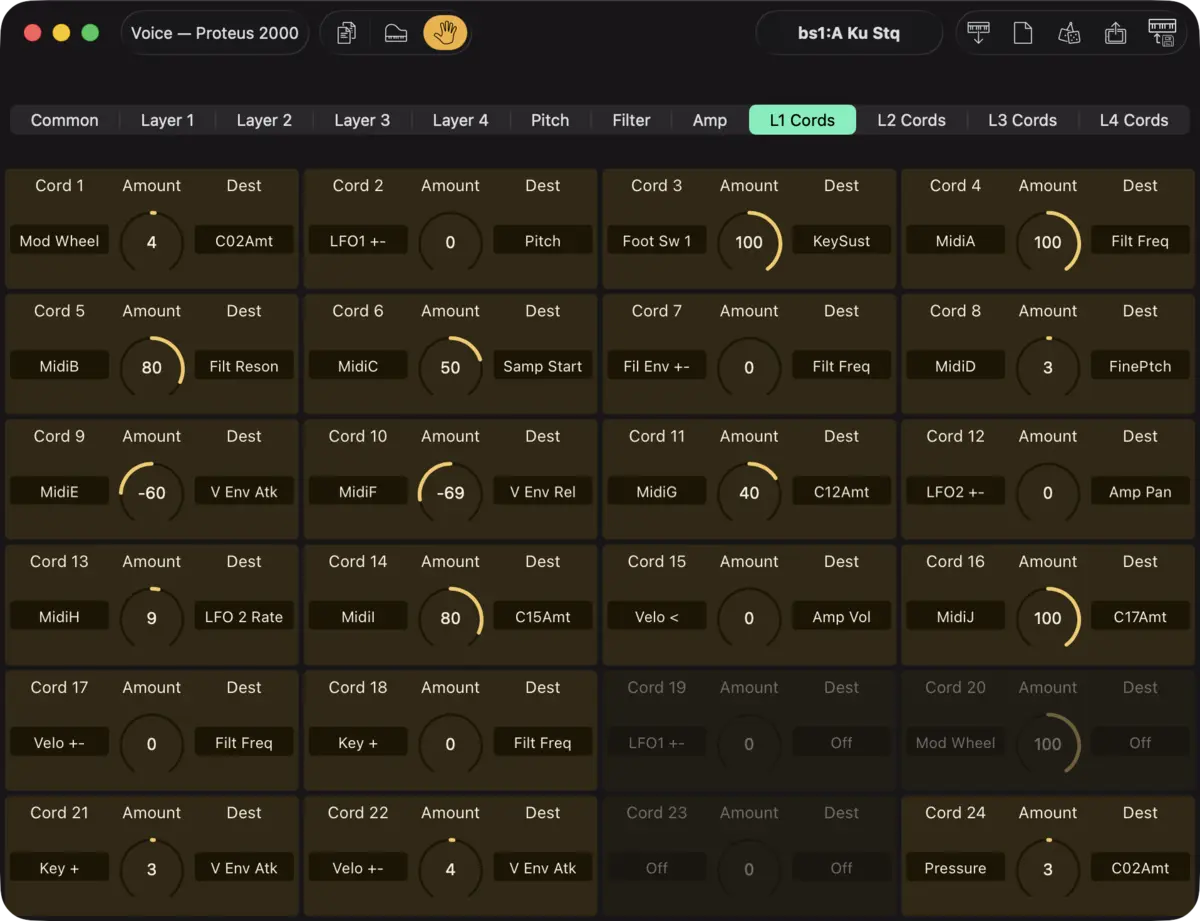Open Cord 6 destination dropdown Samp Start
The height and width of the screenshot is (921, 1200).
pos(543,366)
